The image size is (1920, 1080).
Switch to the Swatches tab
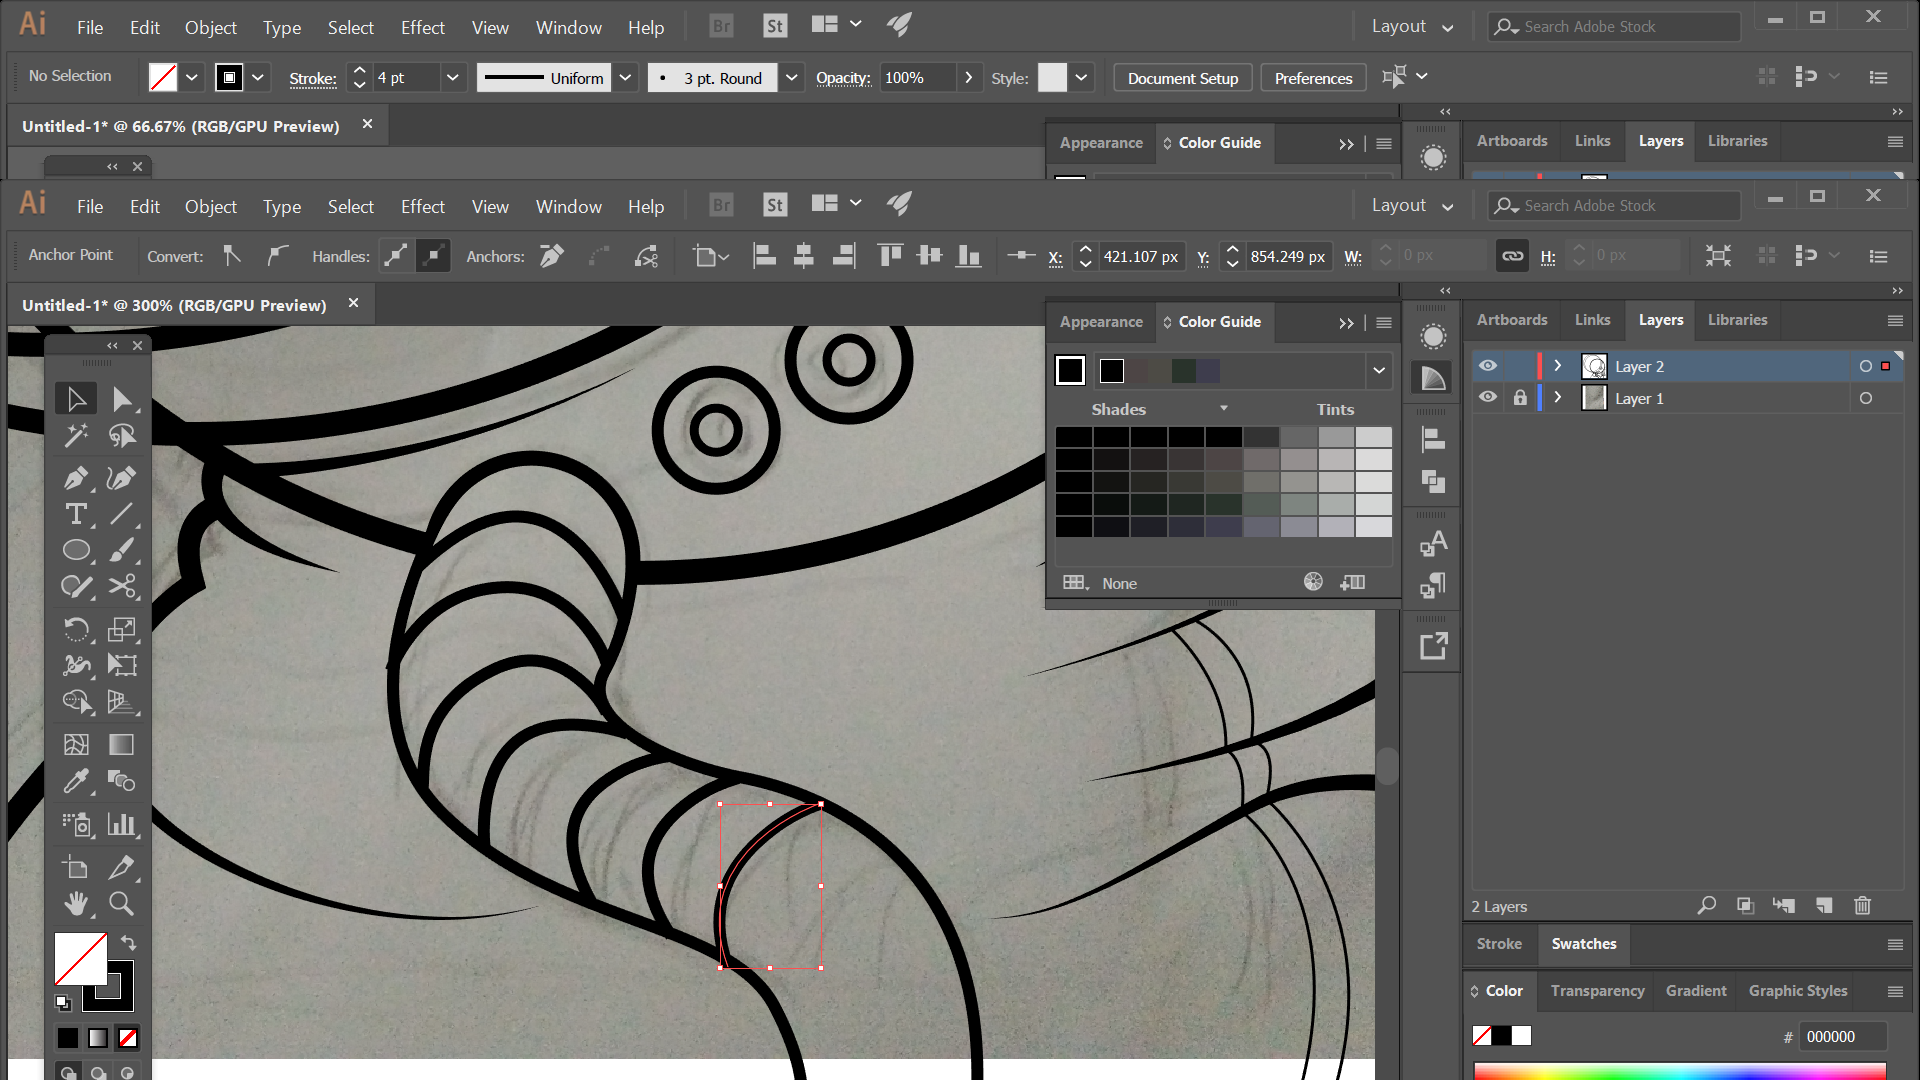pos(1583,944)
